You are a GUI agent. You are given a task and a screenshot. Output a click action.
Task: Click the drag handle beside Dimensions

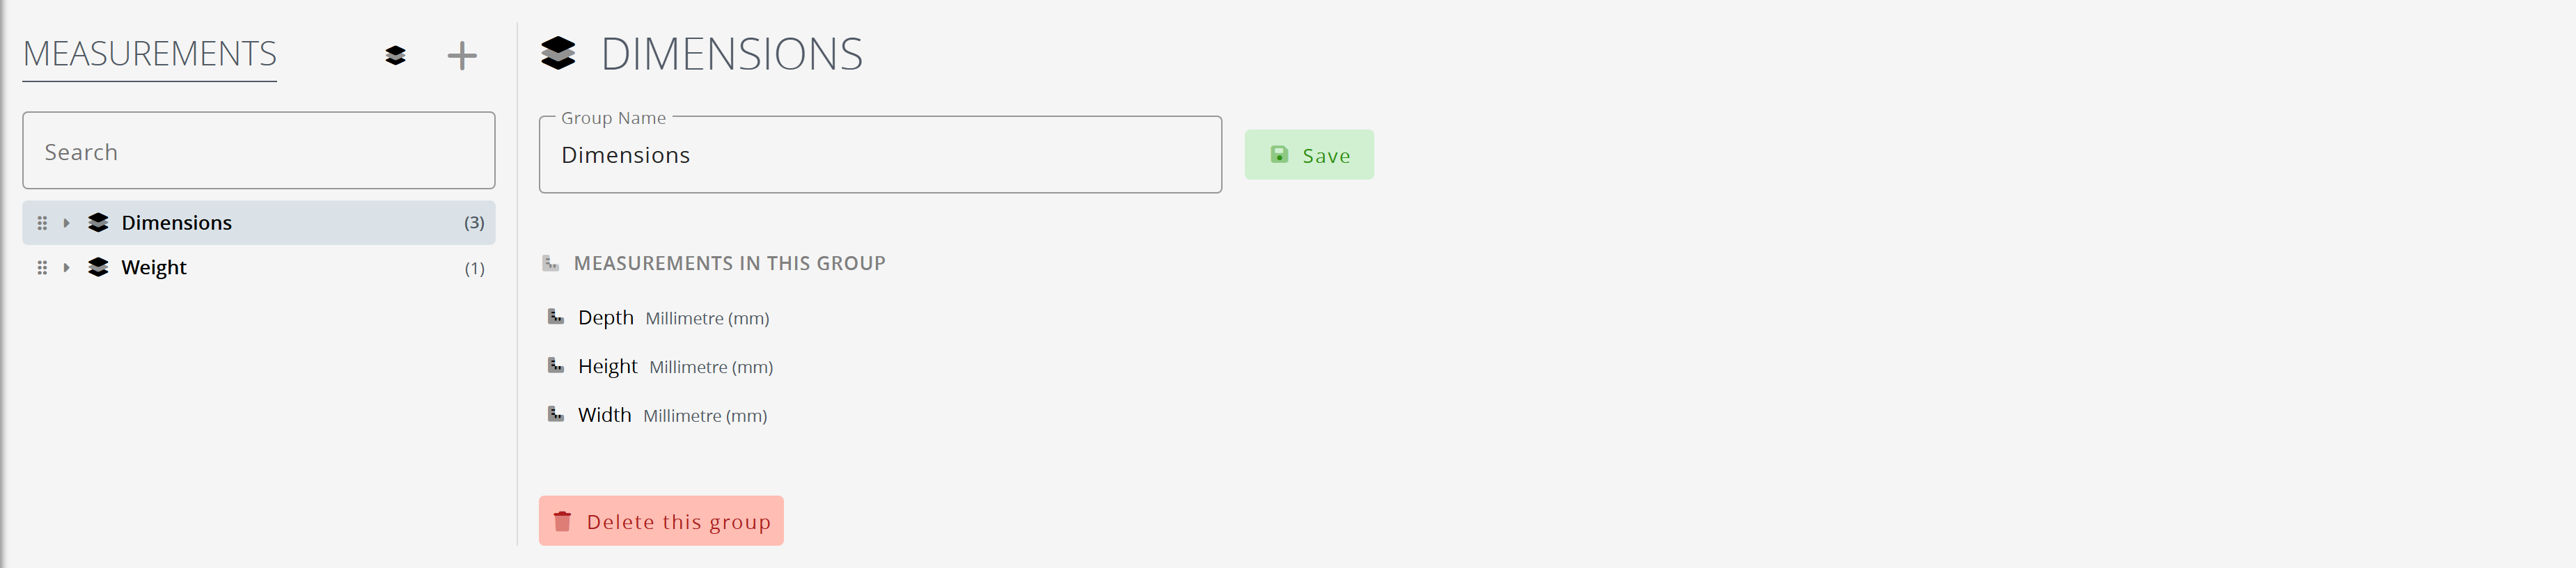(x=42, y=223)
